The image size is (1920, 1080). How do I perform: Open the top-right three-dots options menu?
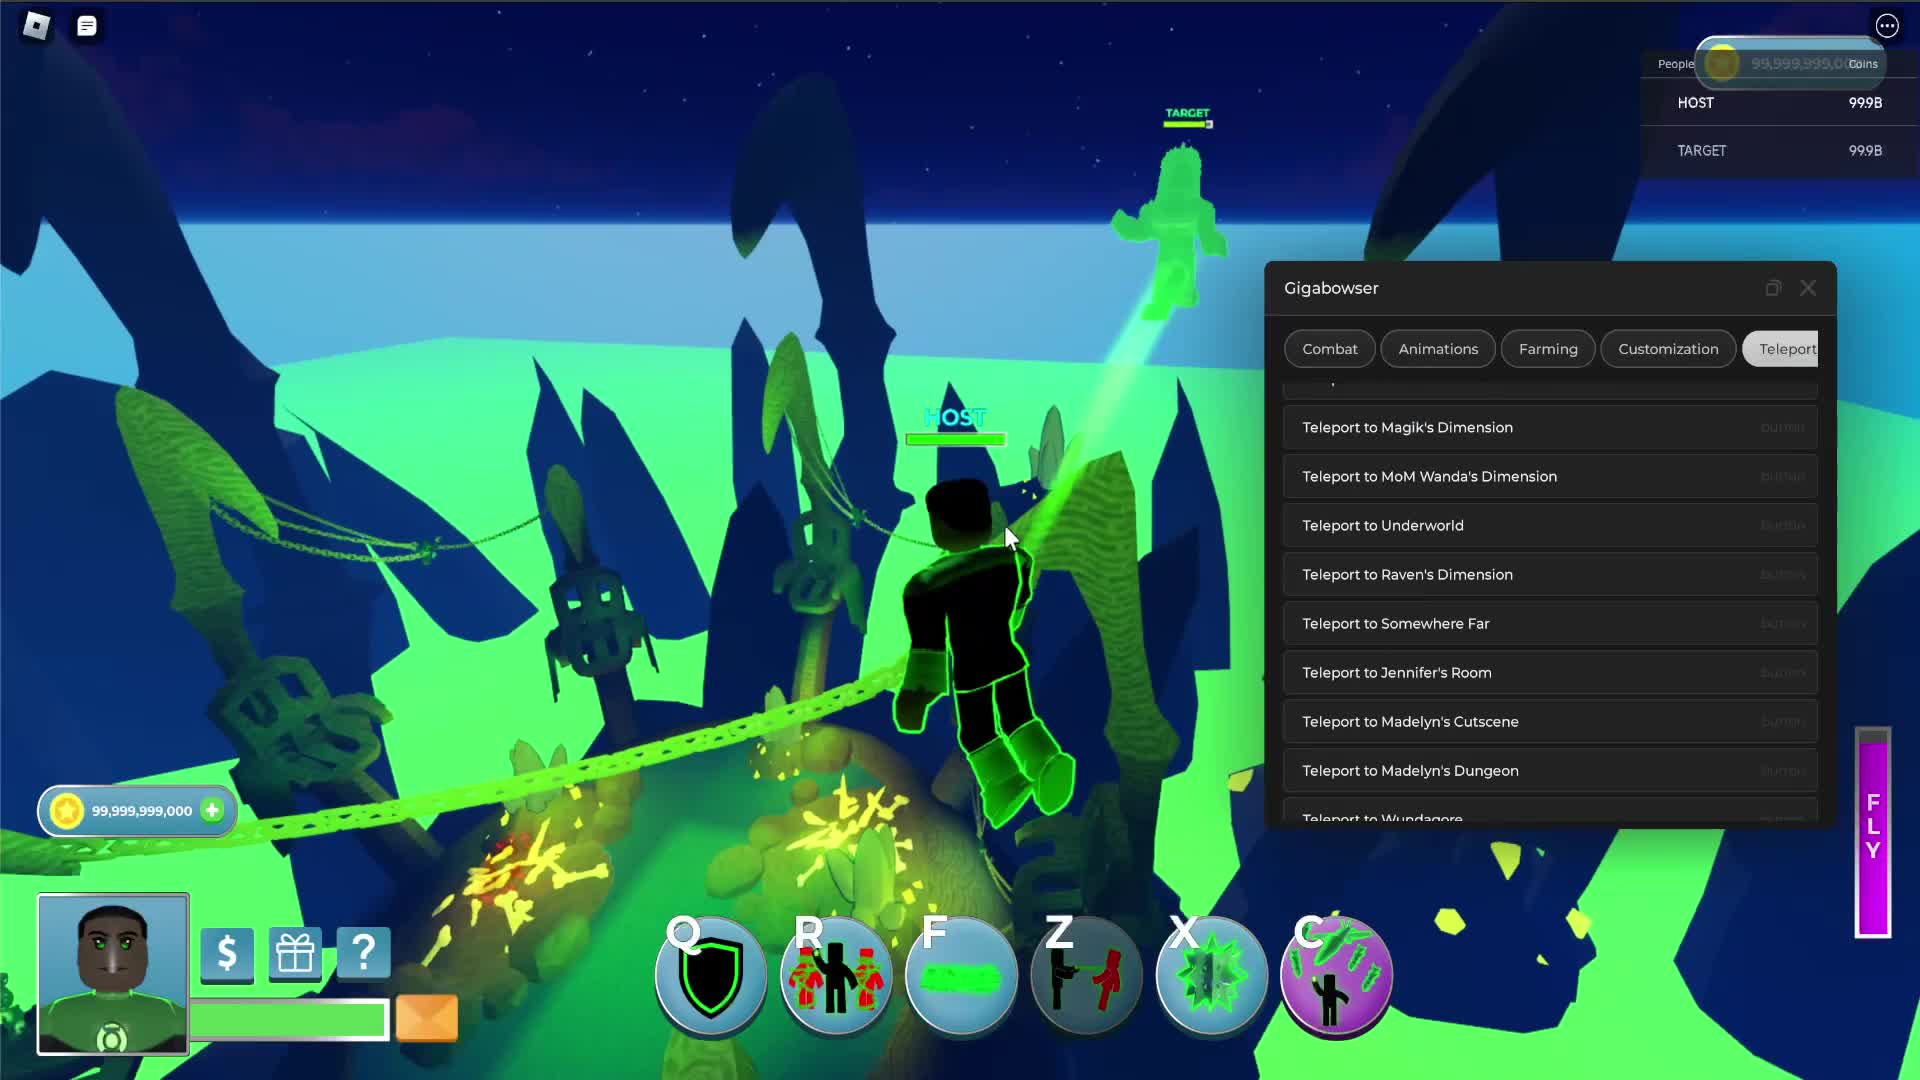coord(1886,26)
